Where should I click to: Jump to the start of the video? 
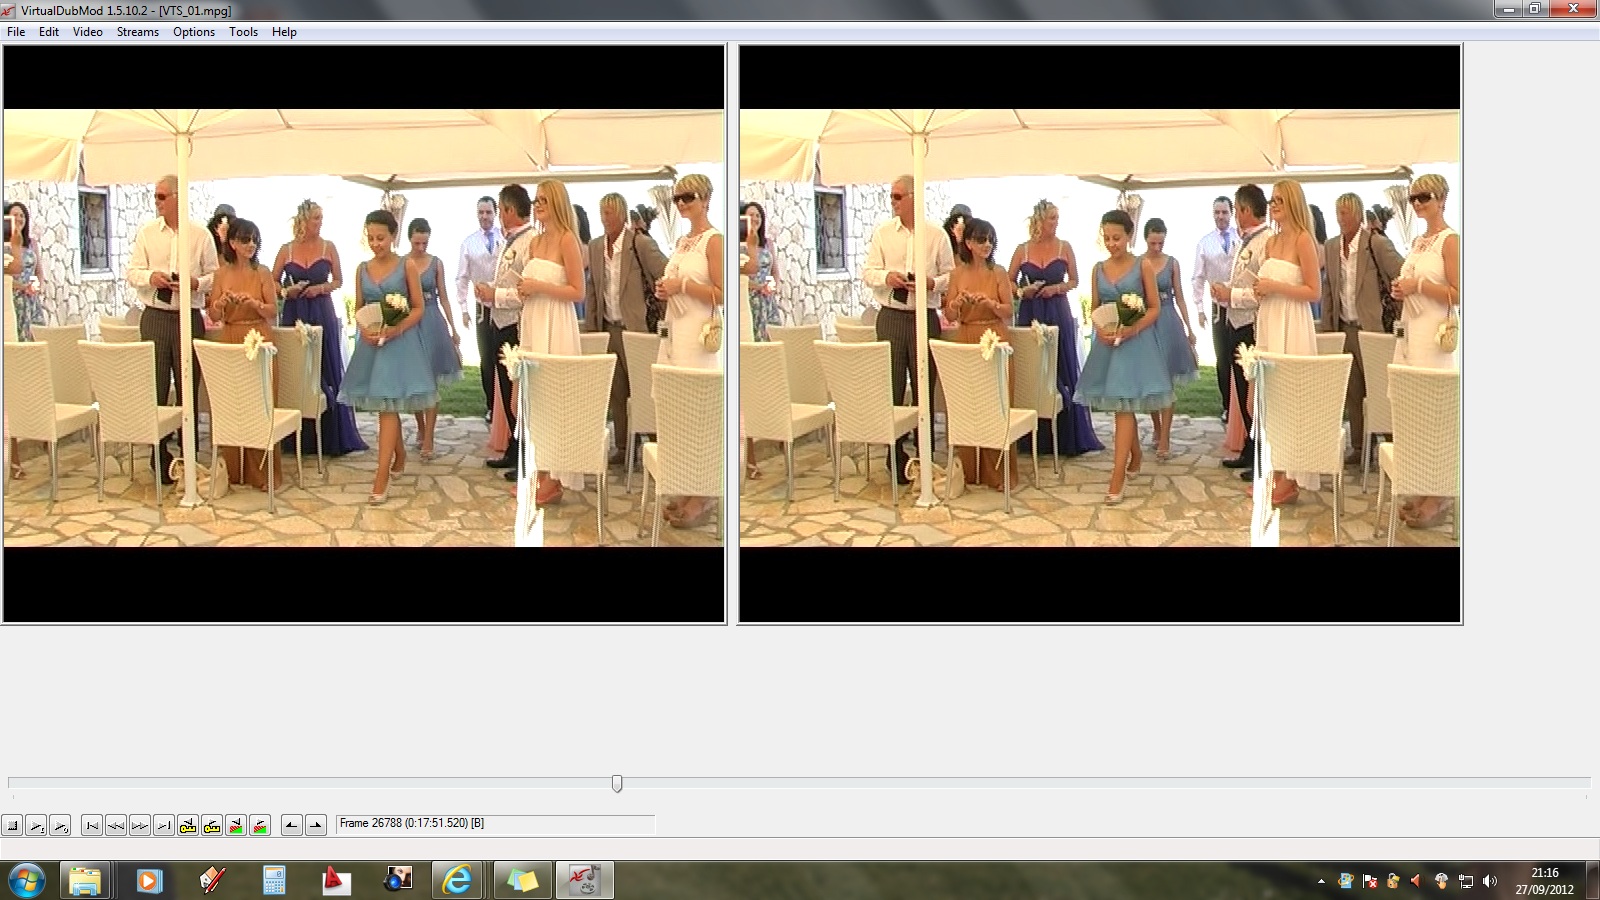92,825
